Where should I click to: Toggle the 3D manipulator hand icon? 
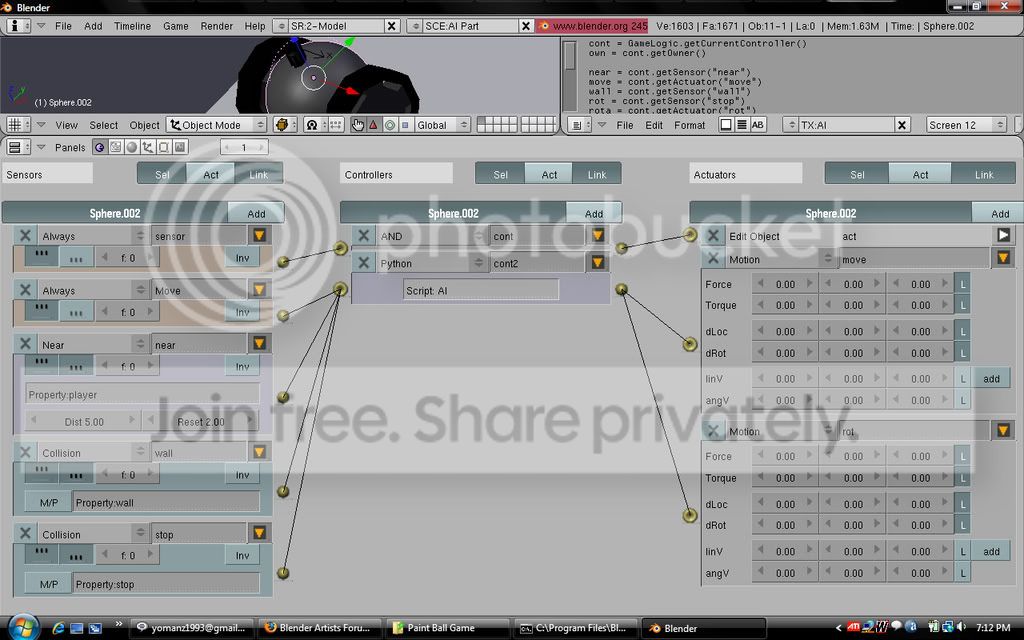tap(358, 125)
